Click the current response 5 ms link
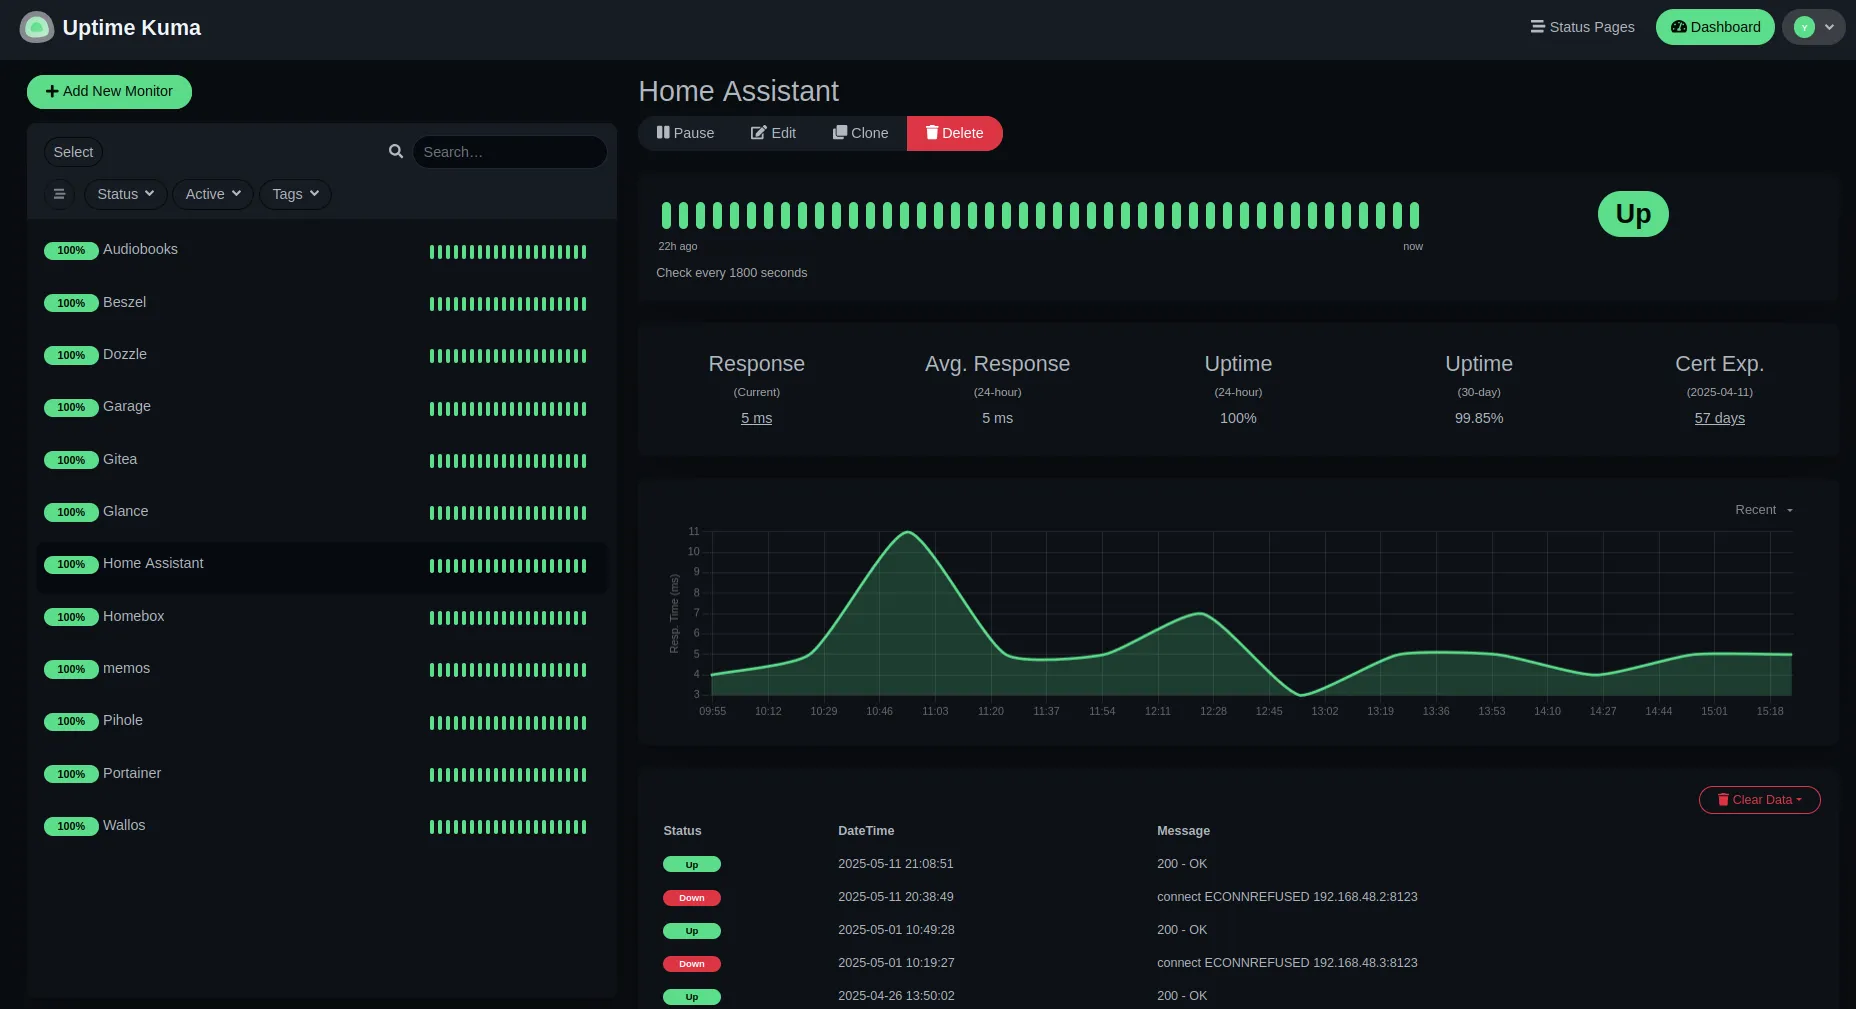Screen dimensions: 1856x1009 pos(756,418)
